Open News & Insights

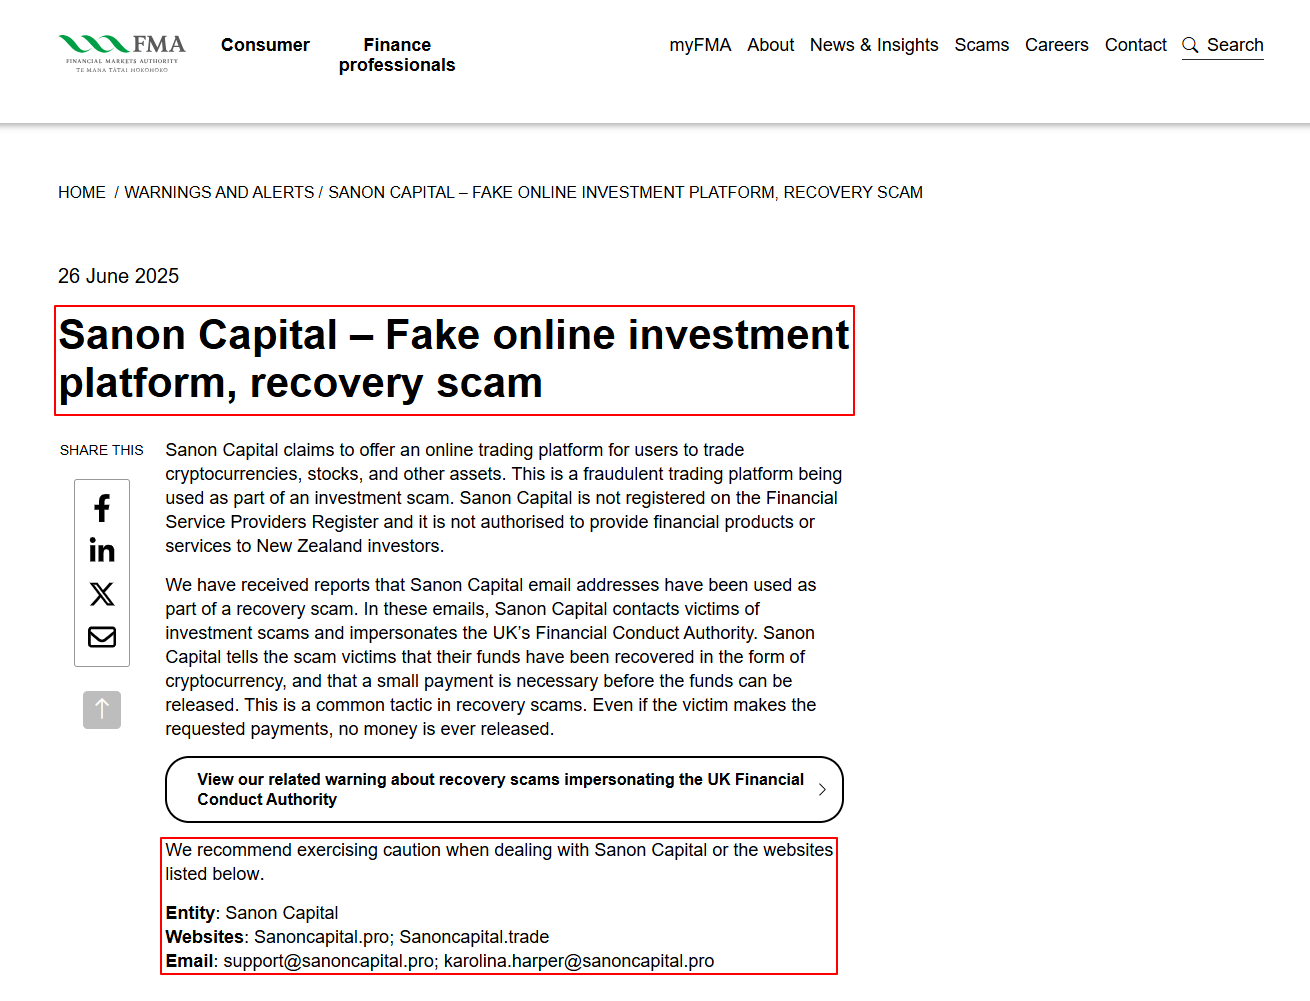click(874, 45)
